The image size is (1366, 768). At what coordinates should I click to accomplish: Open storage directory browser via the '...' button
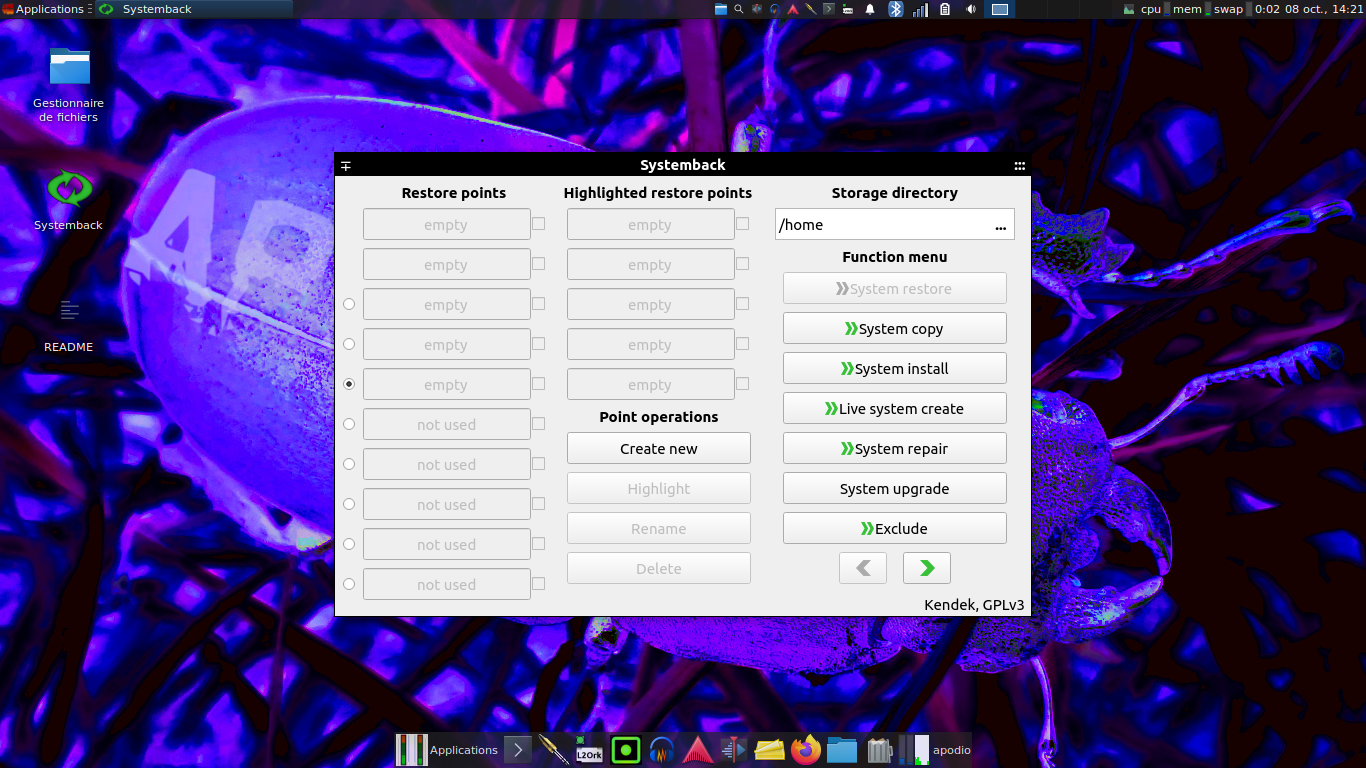[1000, 225]
